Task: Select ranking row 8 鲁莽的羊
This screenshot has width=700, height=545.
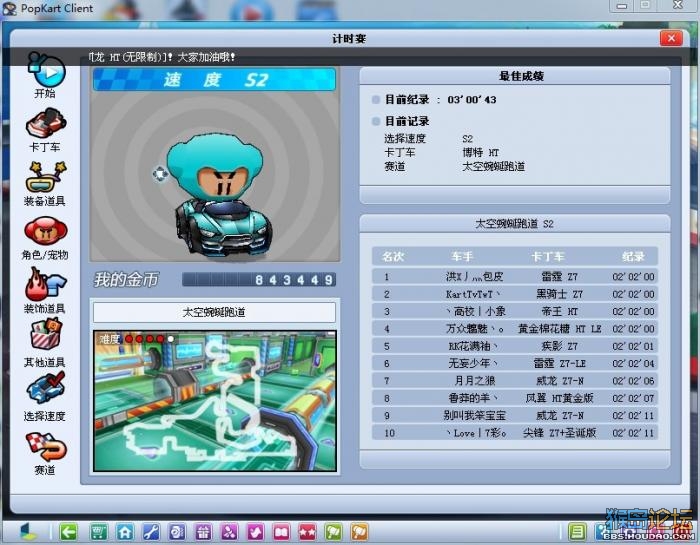Action: point(514,398)
